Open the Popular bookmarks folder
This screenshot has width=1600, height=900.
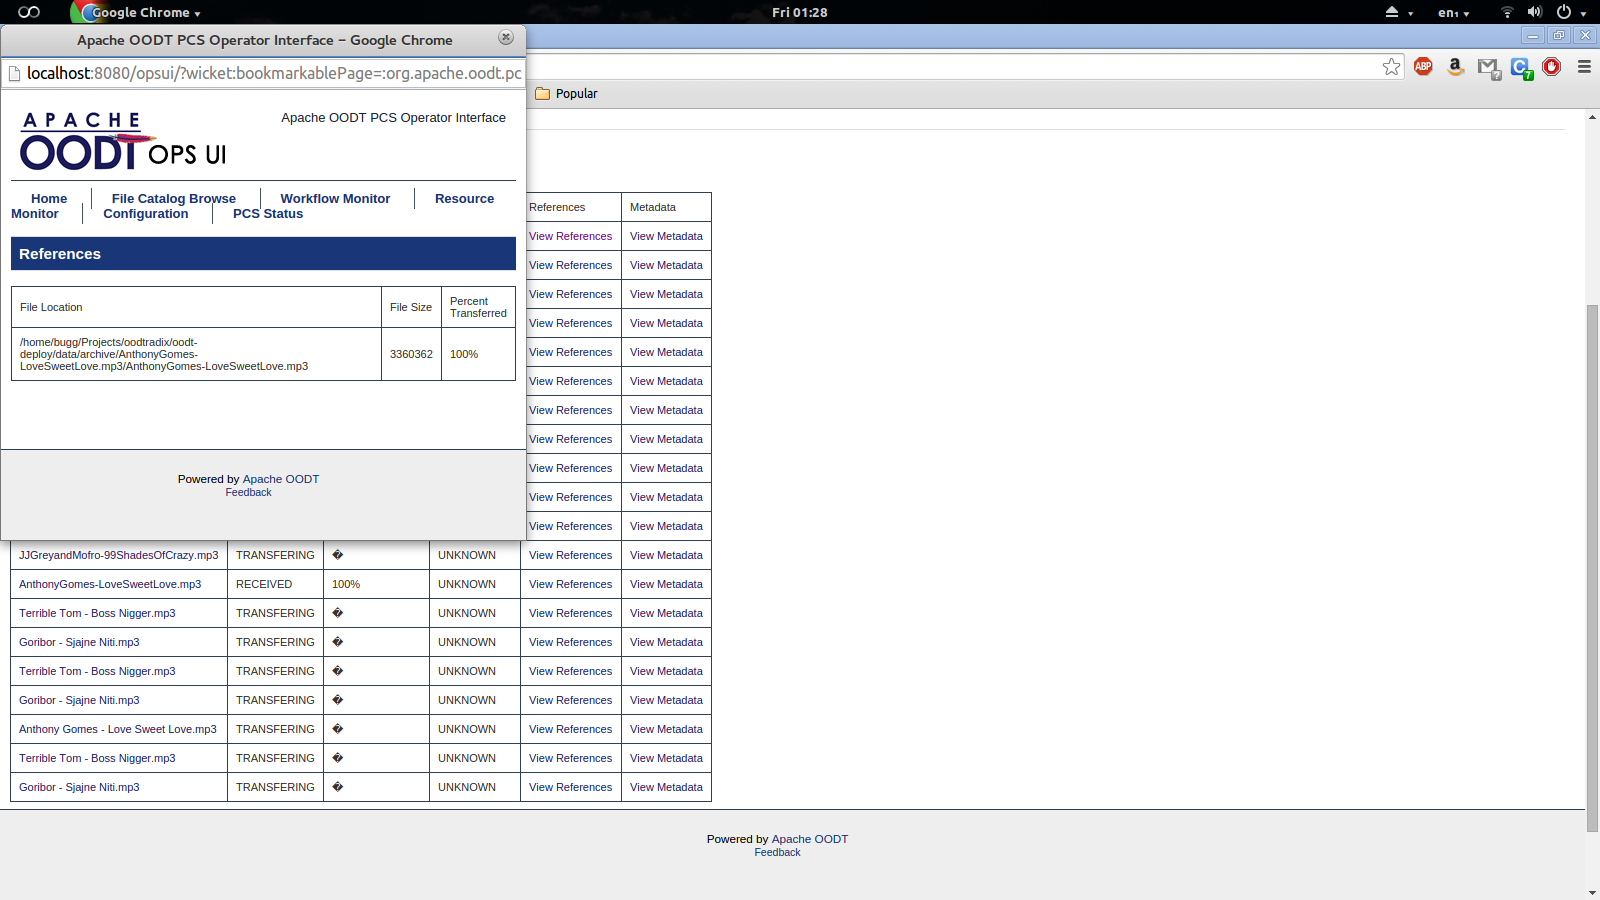[566, 94]
